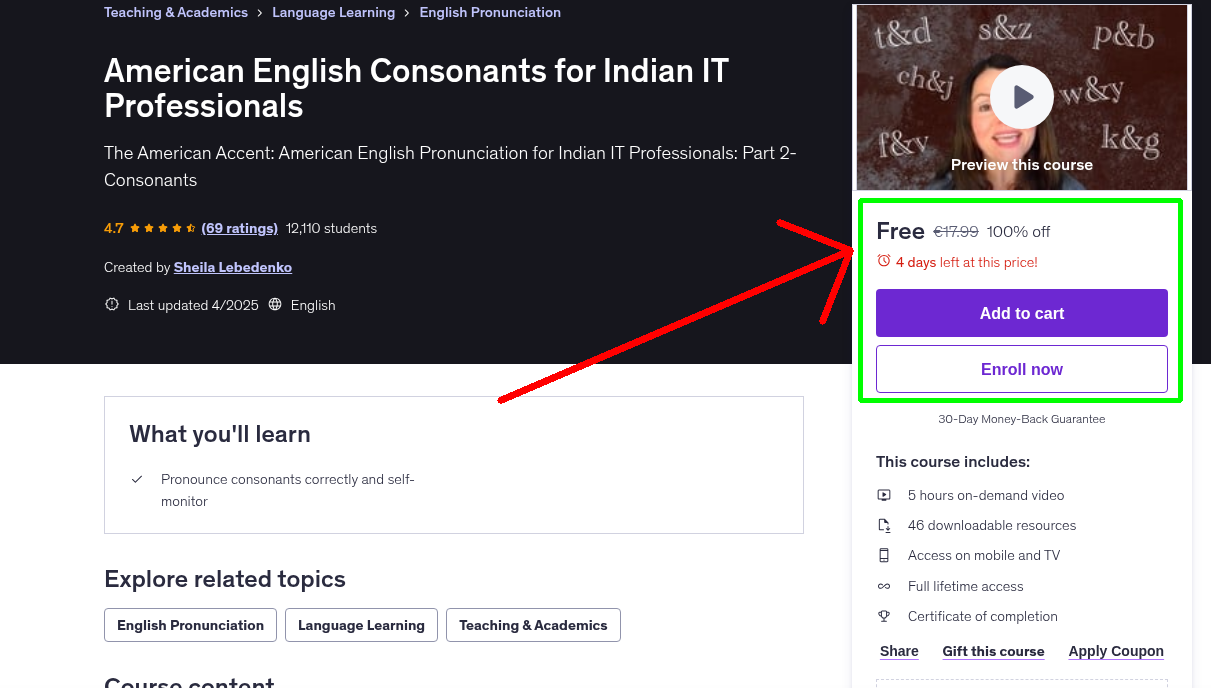Apply a coupon code
The width and height of the screenshot is (1211, 688).
click(x=1116, y=651)
